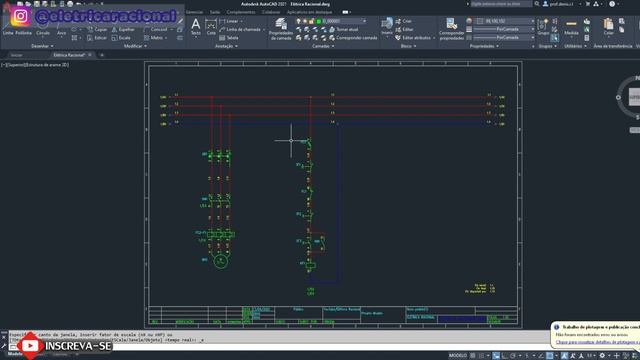Expand the Desenhar panel
Image resolution: width=640 pixels, height=360 pixels.
pos(42,46)
